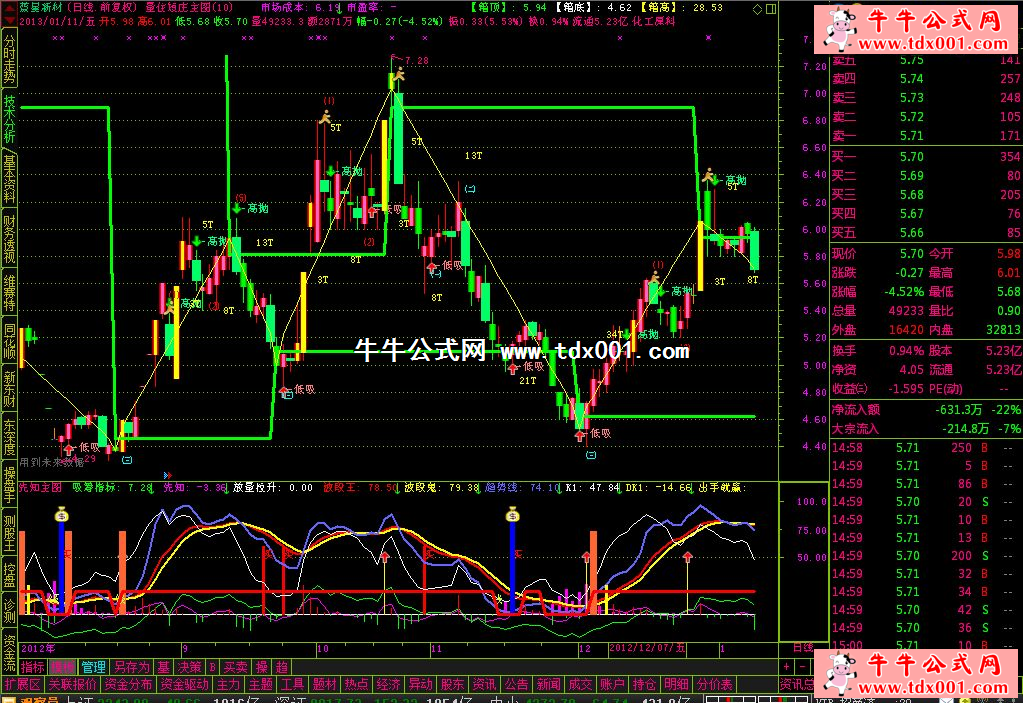Image resolution: width=1023 pixels, height=703 pixels.
Task: Click the runner icon at the 7.28 peak
Action: pyautogui.click(x=398, y=74)
